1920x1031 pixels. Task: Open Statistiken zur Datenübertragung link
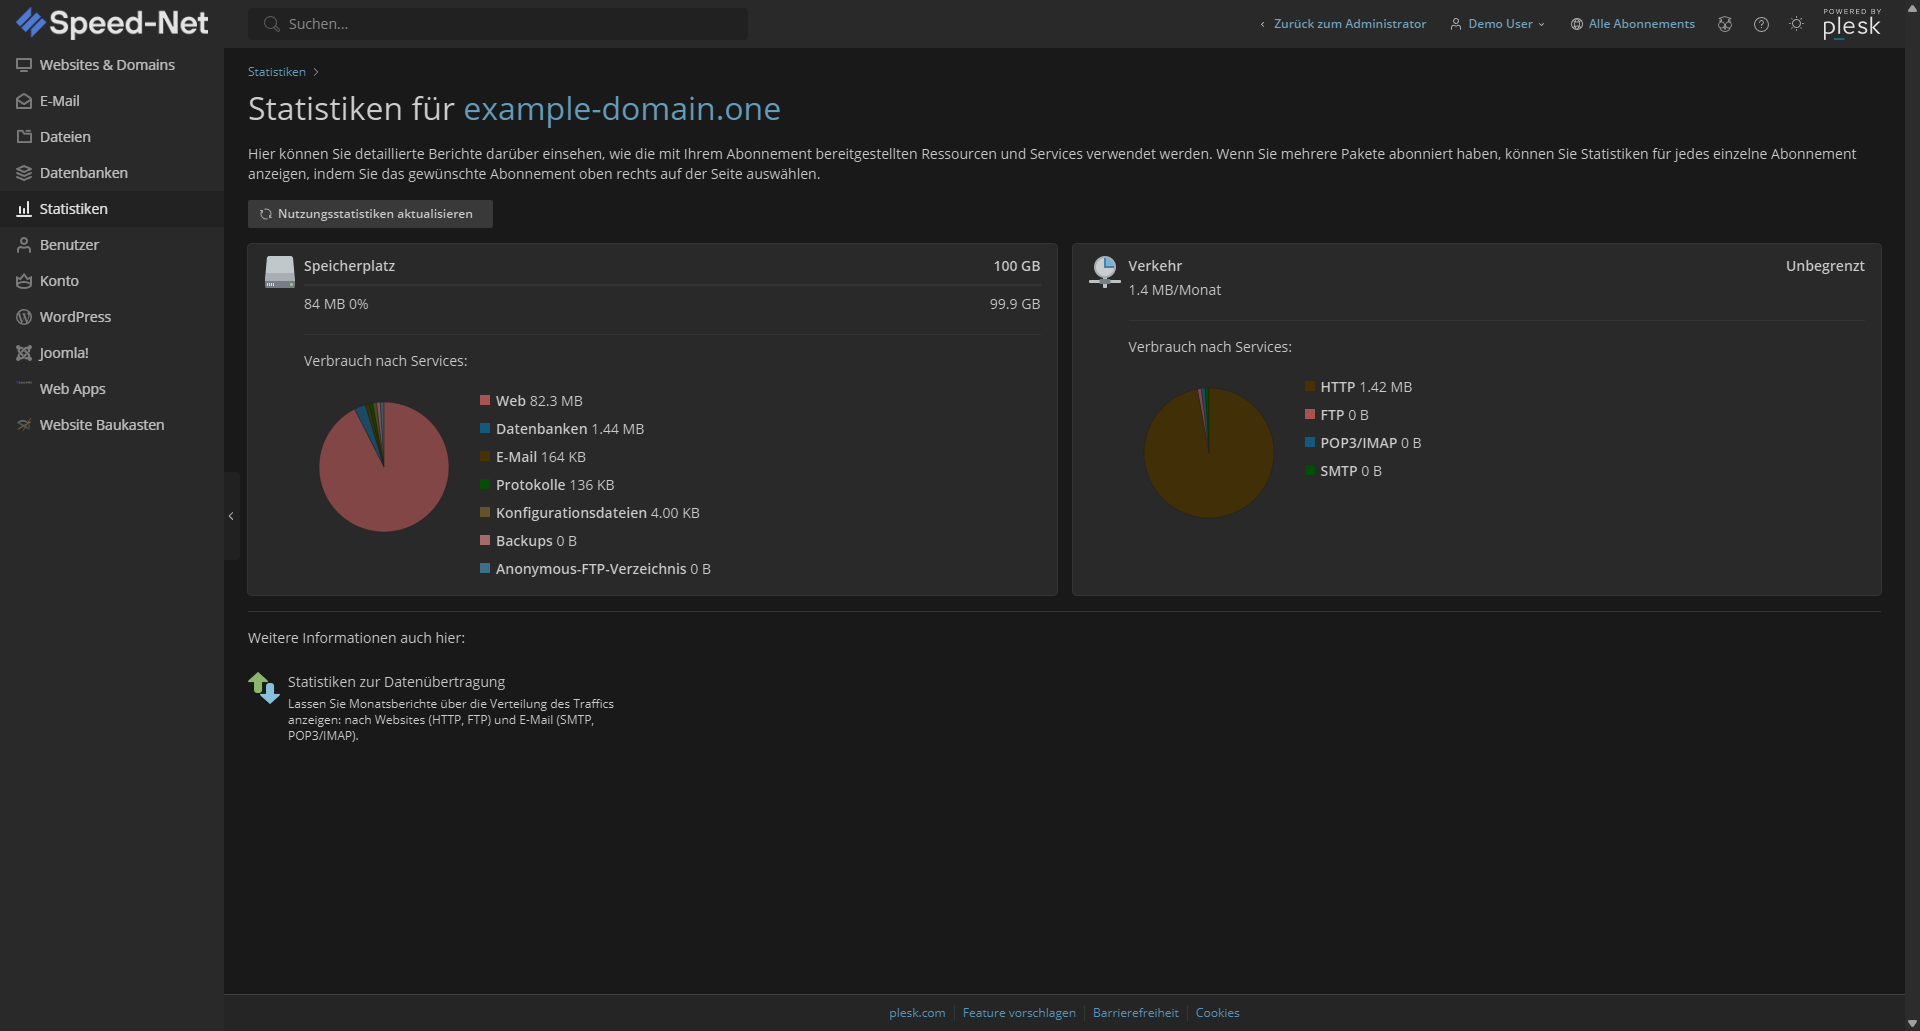tap(396, 682)
